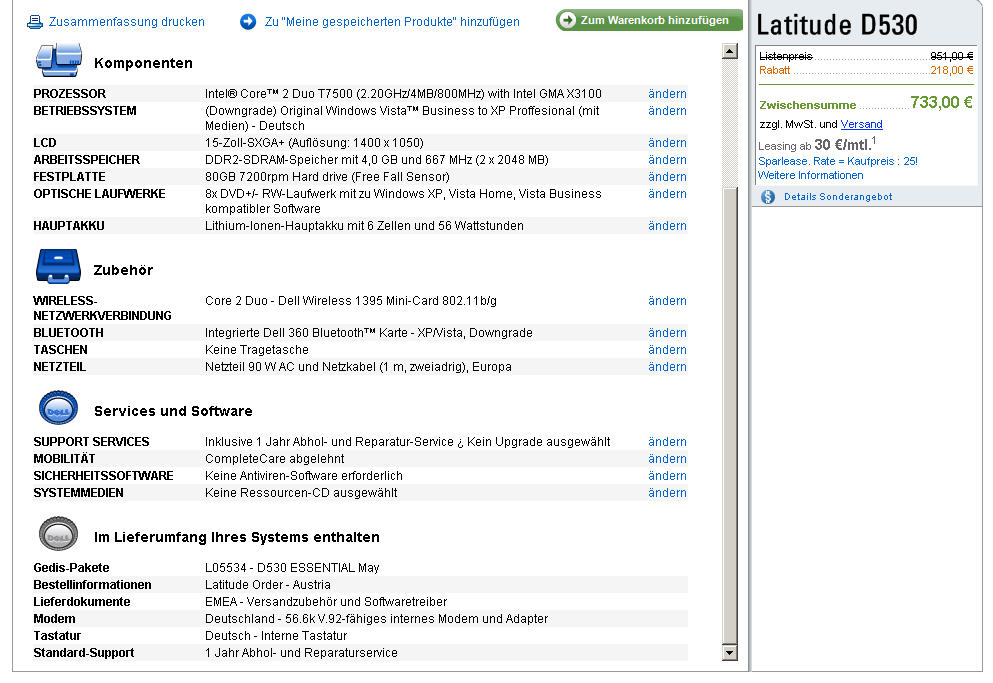
Task: Click the scrollbar down arrow
Action: 730,653
